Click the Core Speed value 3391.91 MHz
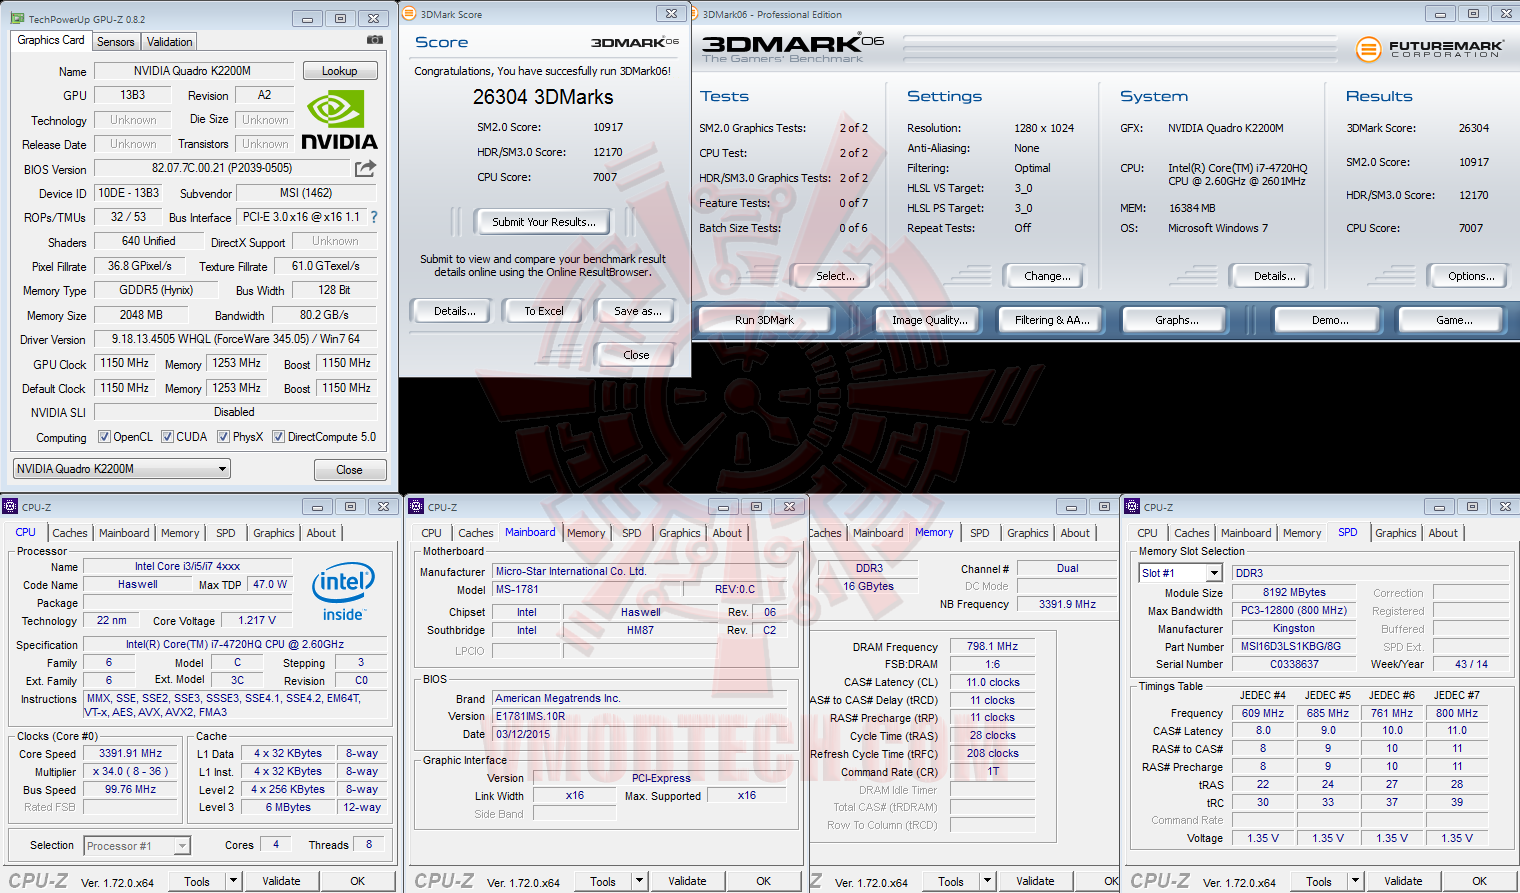The width and height of the screenshot is (1520, 893). 130,753
